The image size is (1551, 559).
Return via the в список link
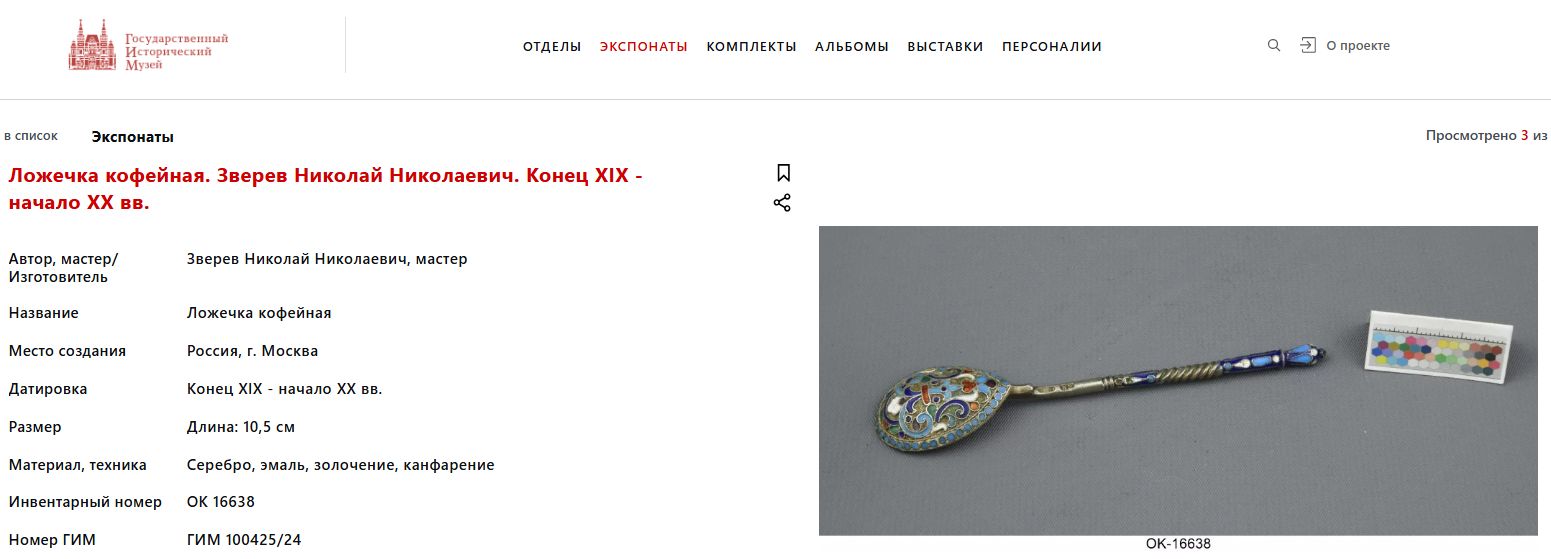point(31,136)
